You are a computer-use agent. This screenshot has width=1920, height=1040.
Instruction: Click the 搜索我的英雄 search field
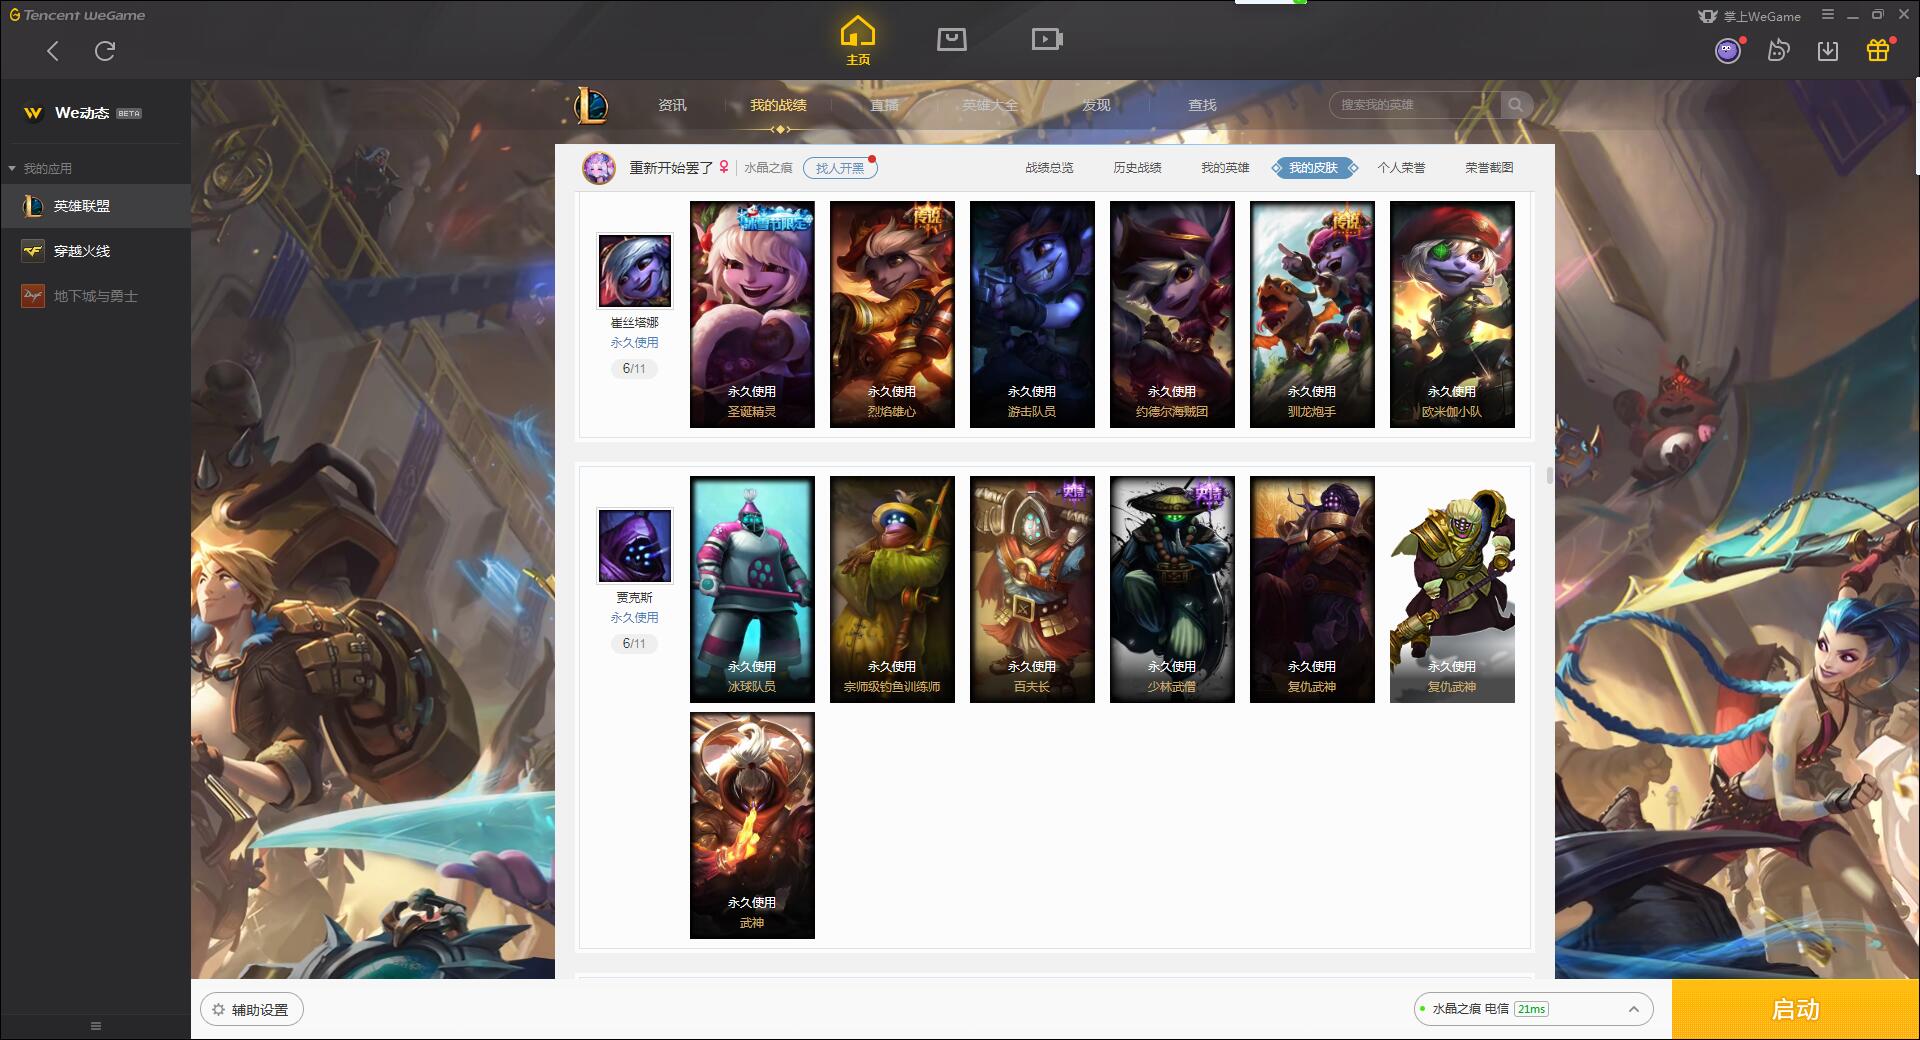point(1415,105)
